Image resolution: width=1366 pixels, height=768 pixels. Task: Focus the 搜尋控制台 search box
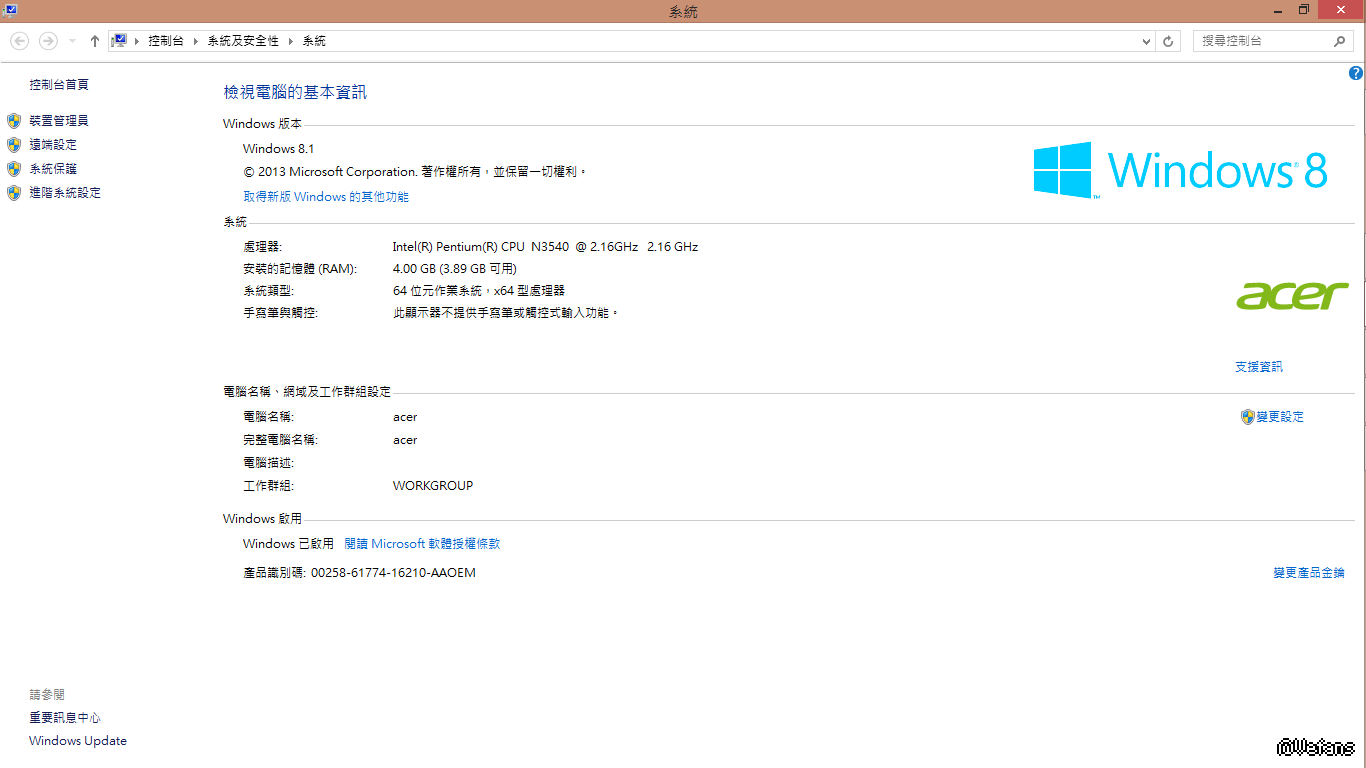tap(1273, 41)
